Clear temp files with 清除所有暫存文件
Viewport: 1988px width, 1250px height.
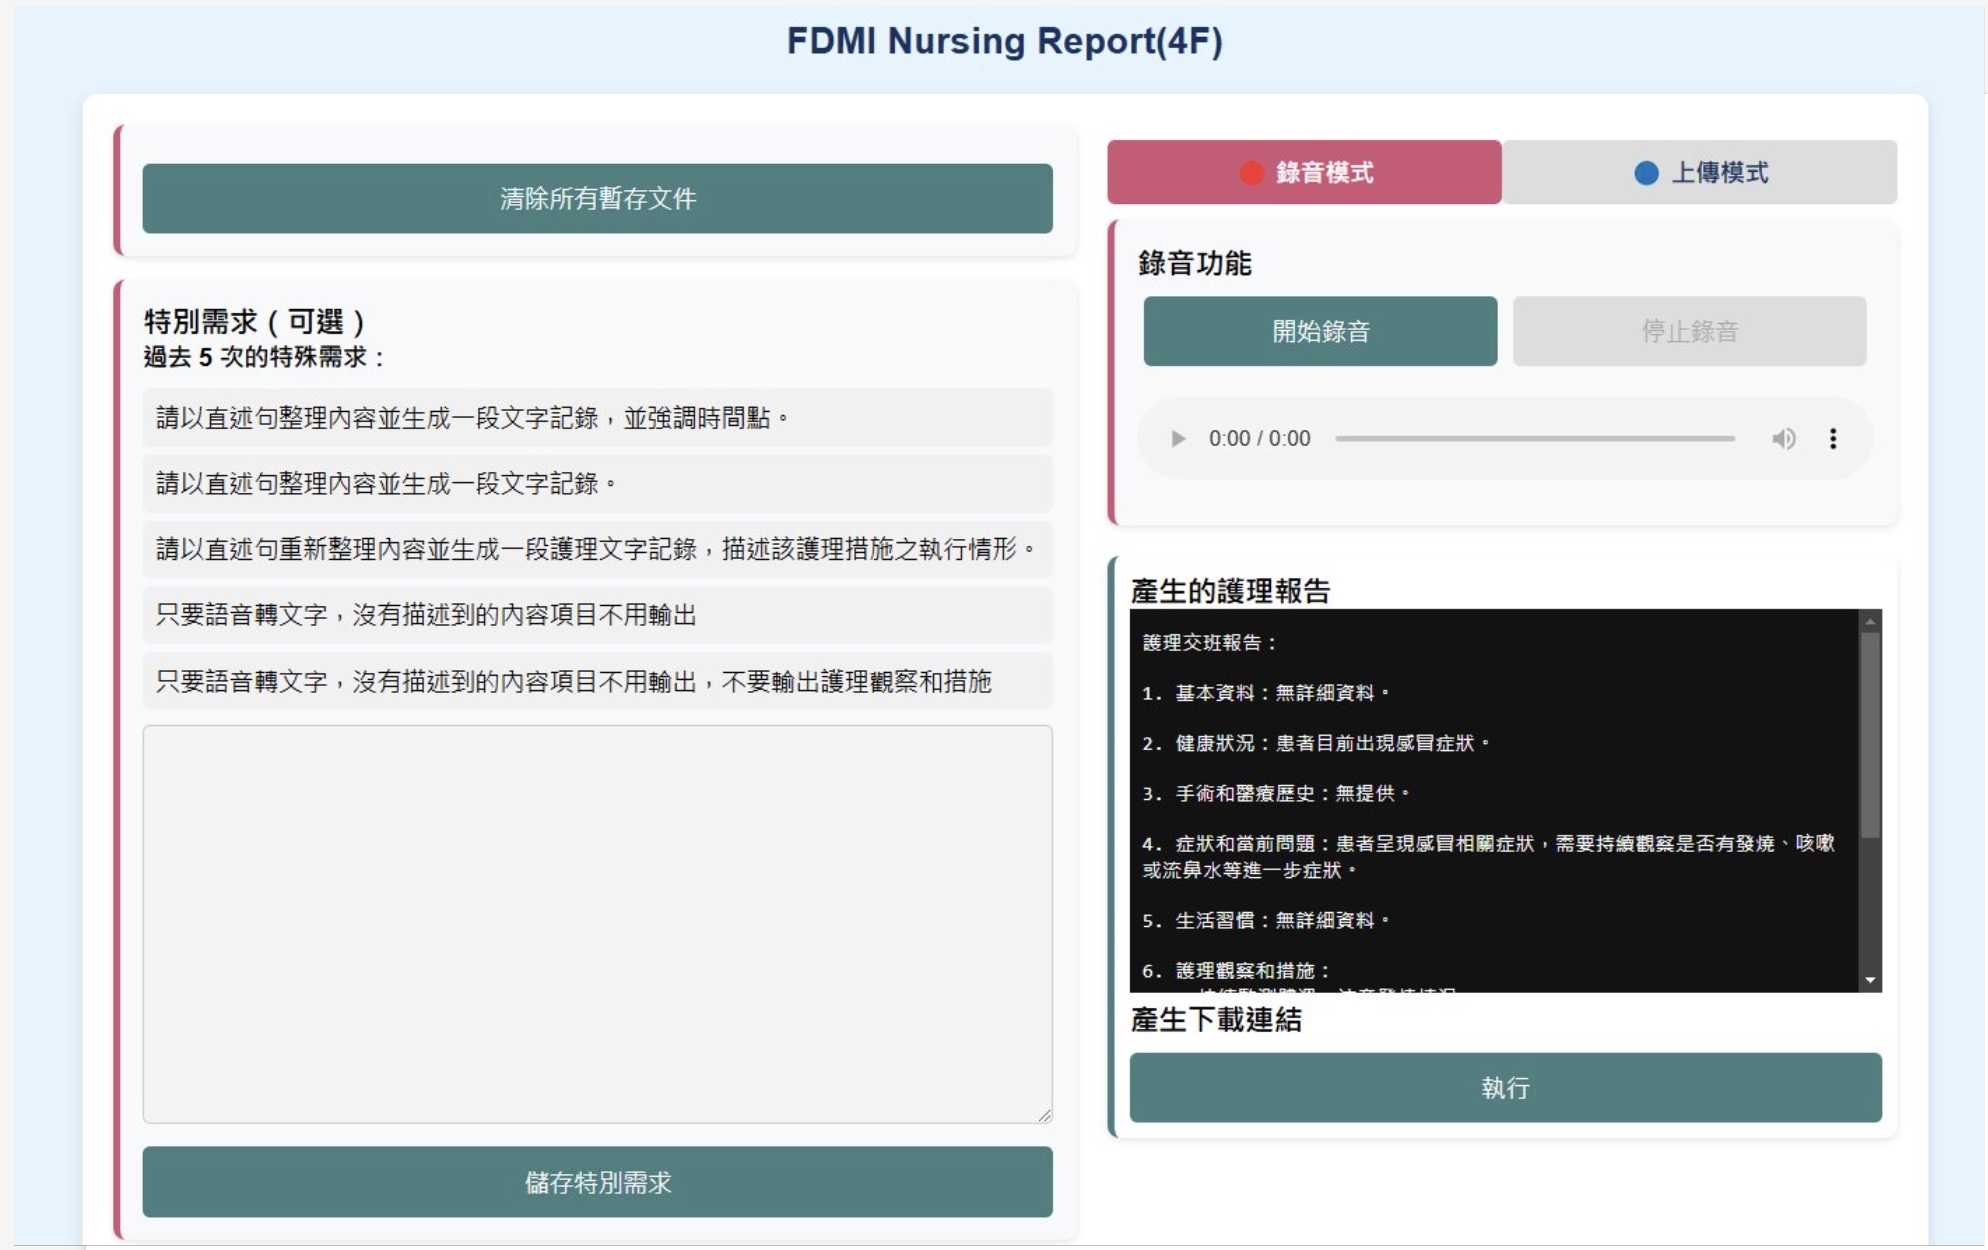597,198
